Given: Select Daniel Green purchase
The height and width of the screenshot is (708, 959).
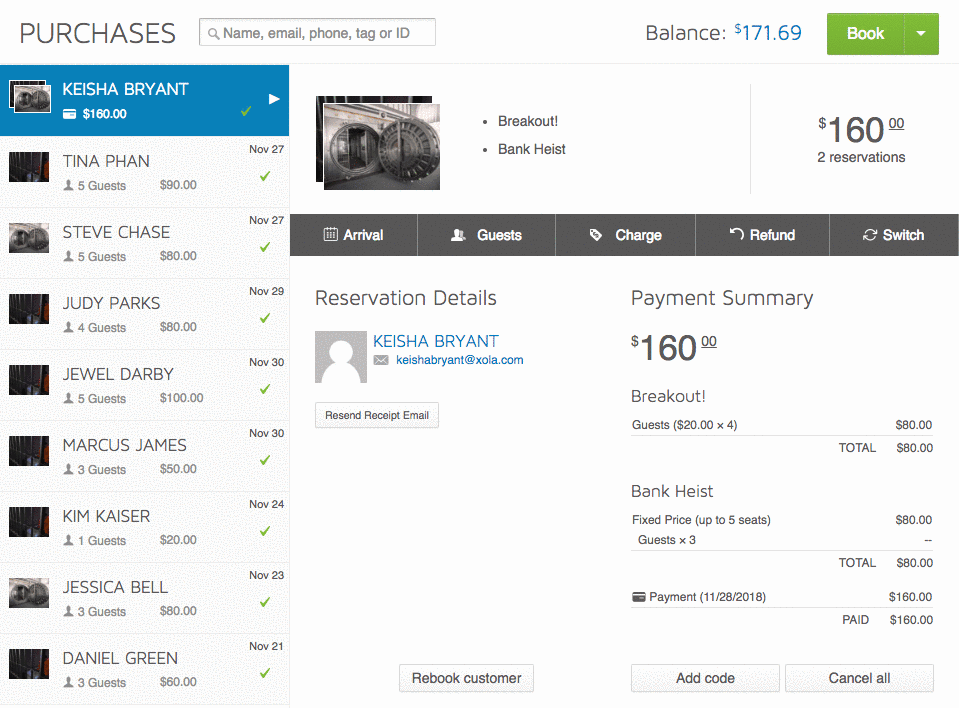Looking at the screenshot, I should (144, 669).
